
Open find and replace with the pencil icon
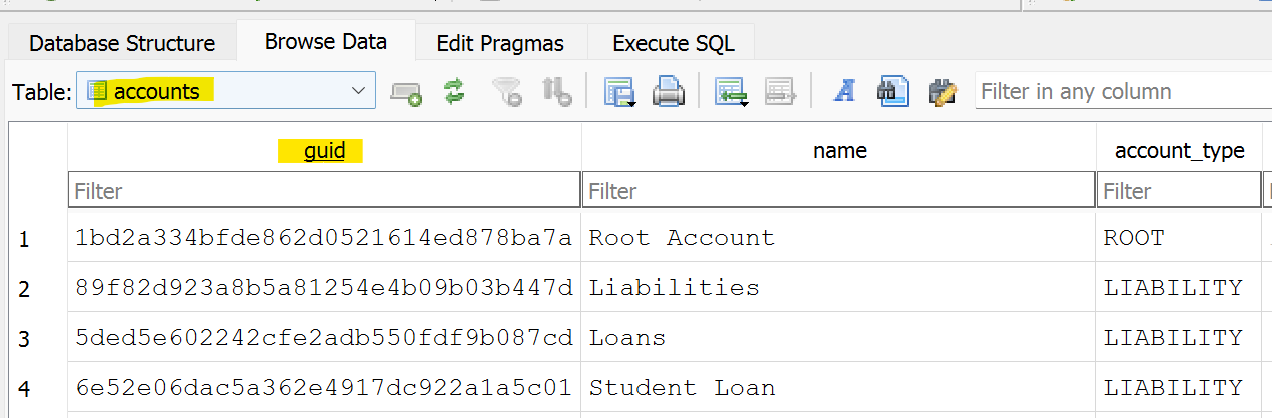[x=943, y=92]
